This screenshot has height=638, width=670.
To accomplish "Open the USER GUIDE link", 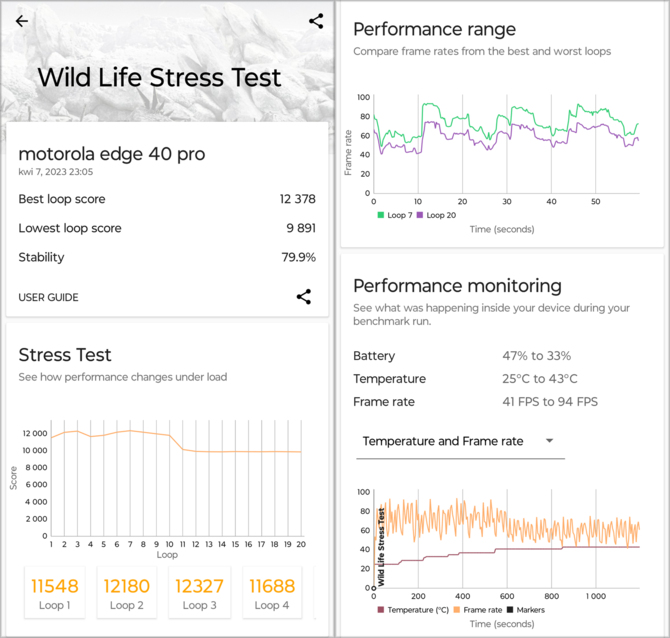I will click(48, 297).
